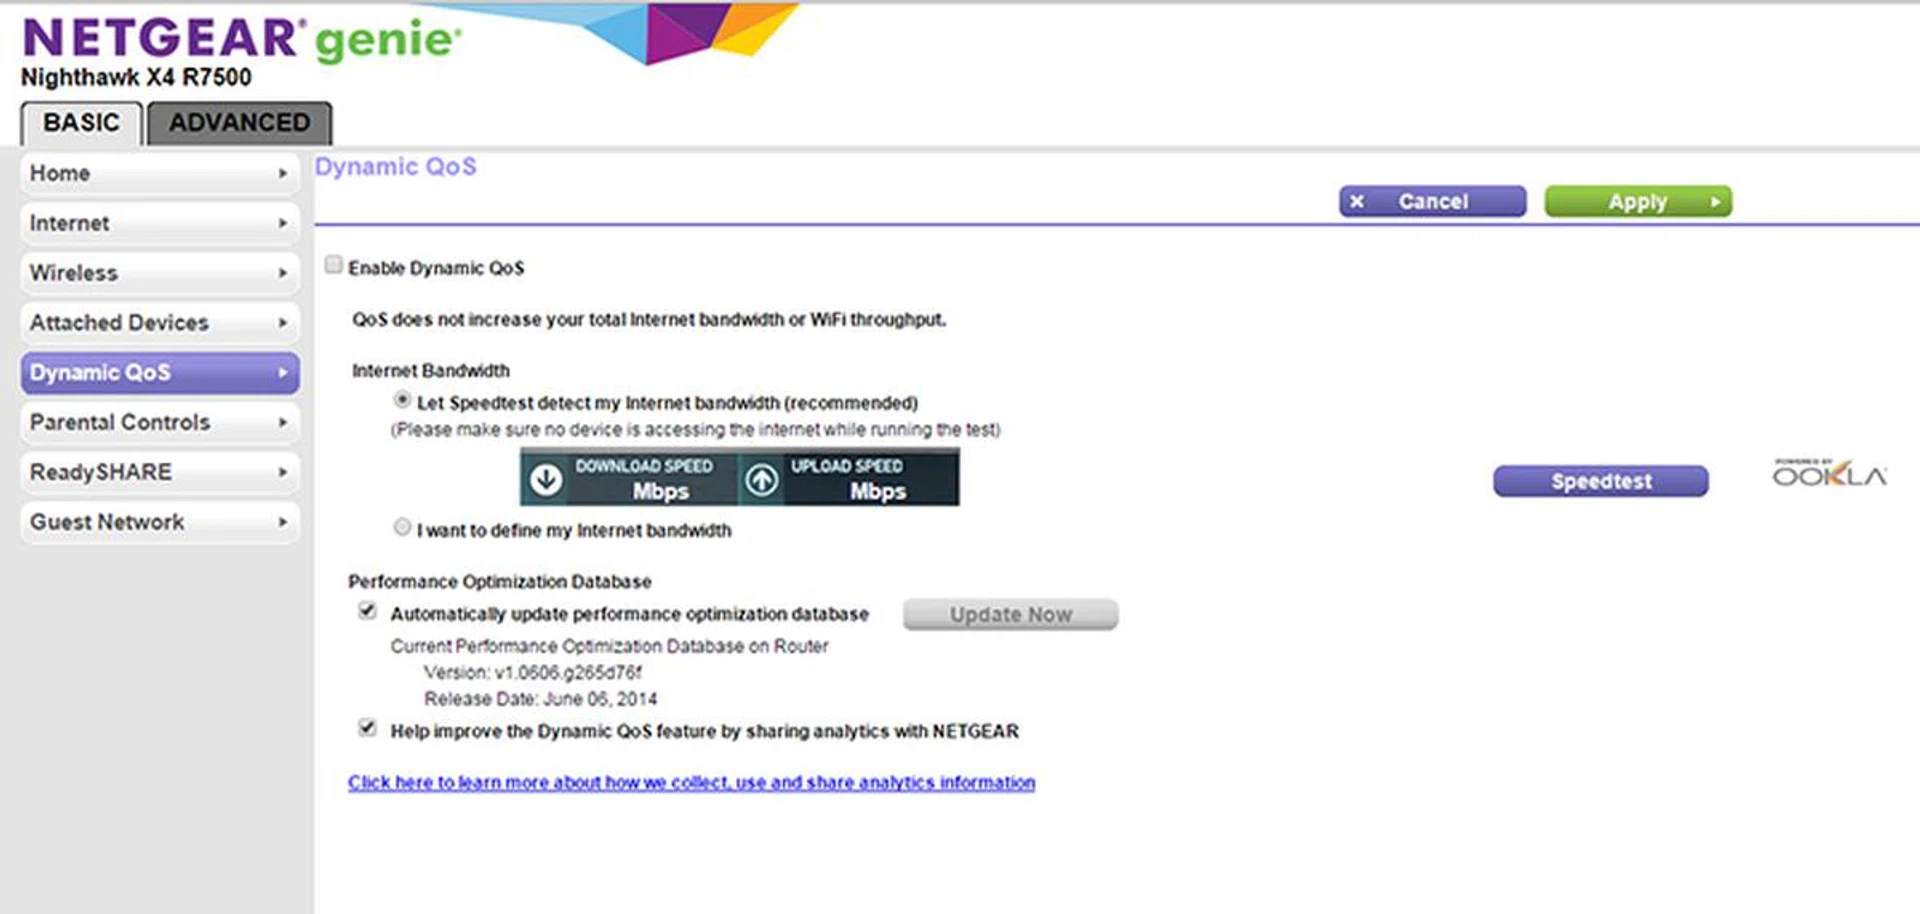
Task: Enable the Dynamic QoS checkbox
Action: 334,265
